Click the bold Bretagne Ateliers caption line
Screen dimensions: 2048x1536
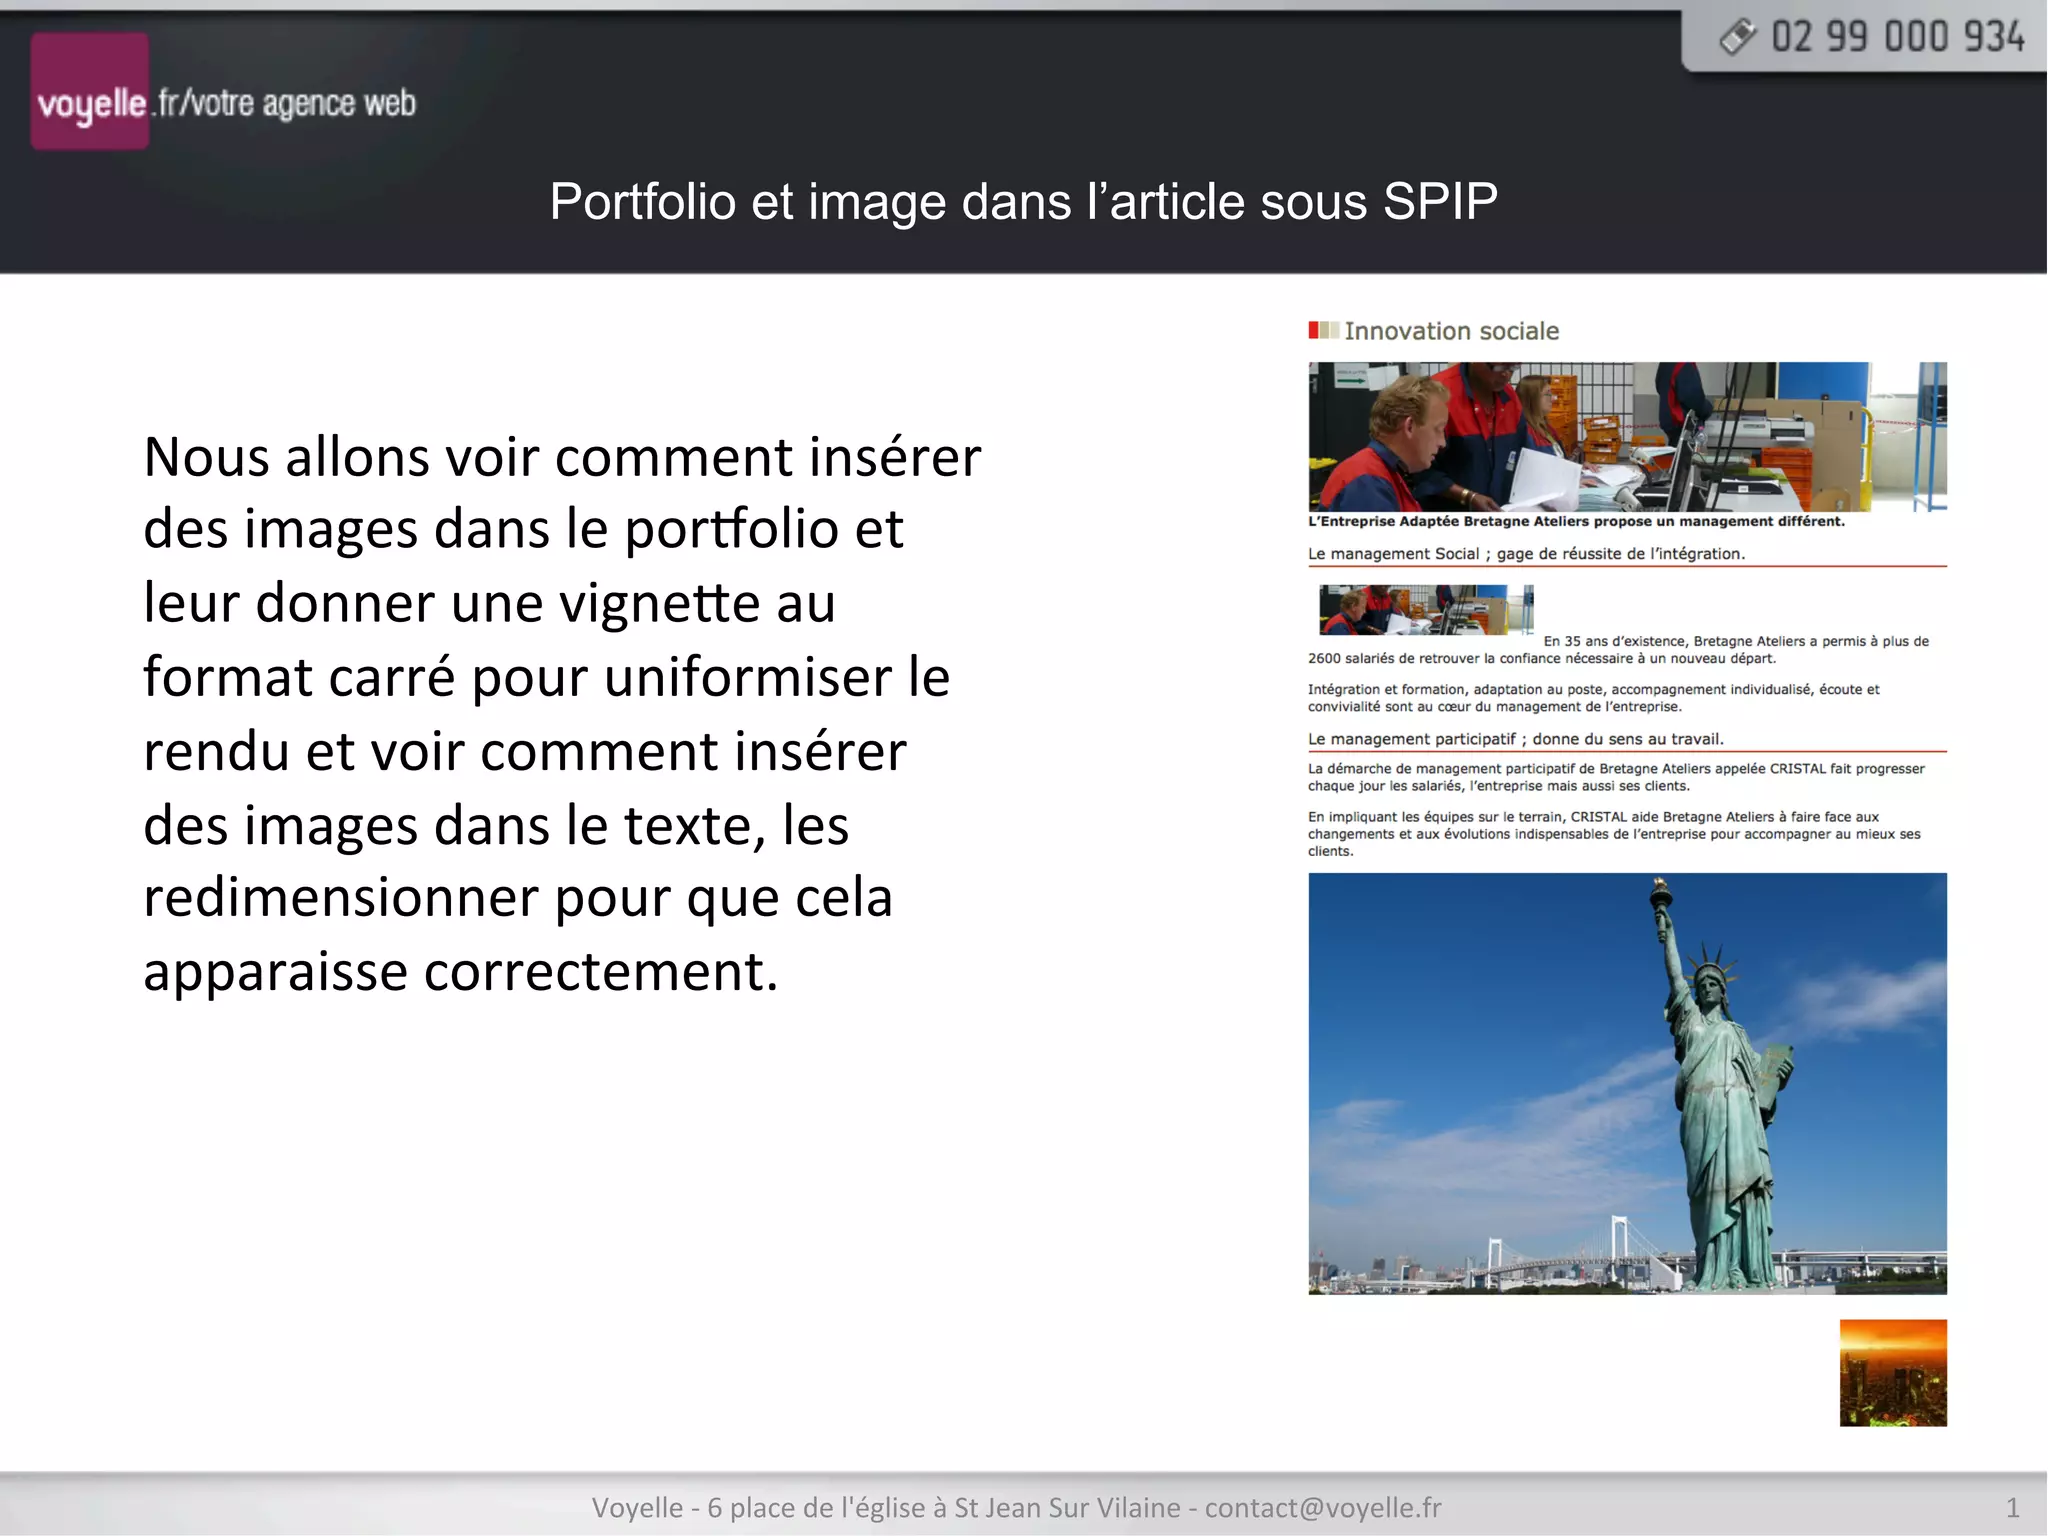tap(1575, 521)
